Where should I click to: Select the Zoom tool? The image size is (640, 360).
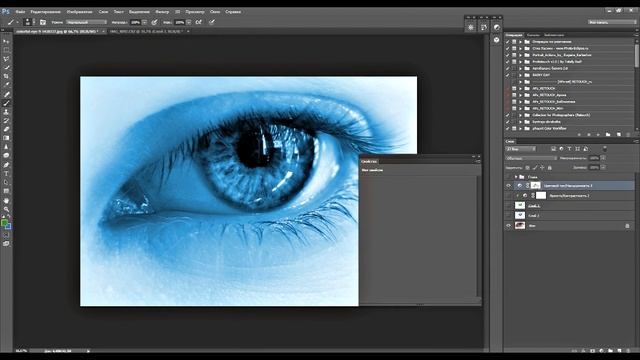[x=6, y=209]
